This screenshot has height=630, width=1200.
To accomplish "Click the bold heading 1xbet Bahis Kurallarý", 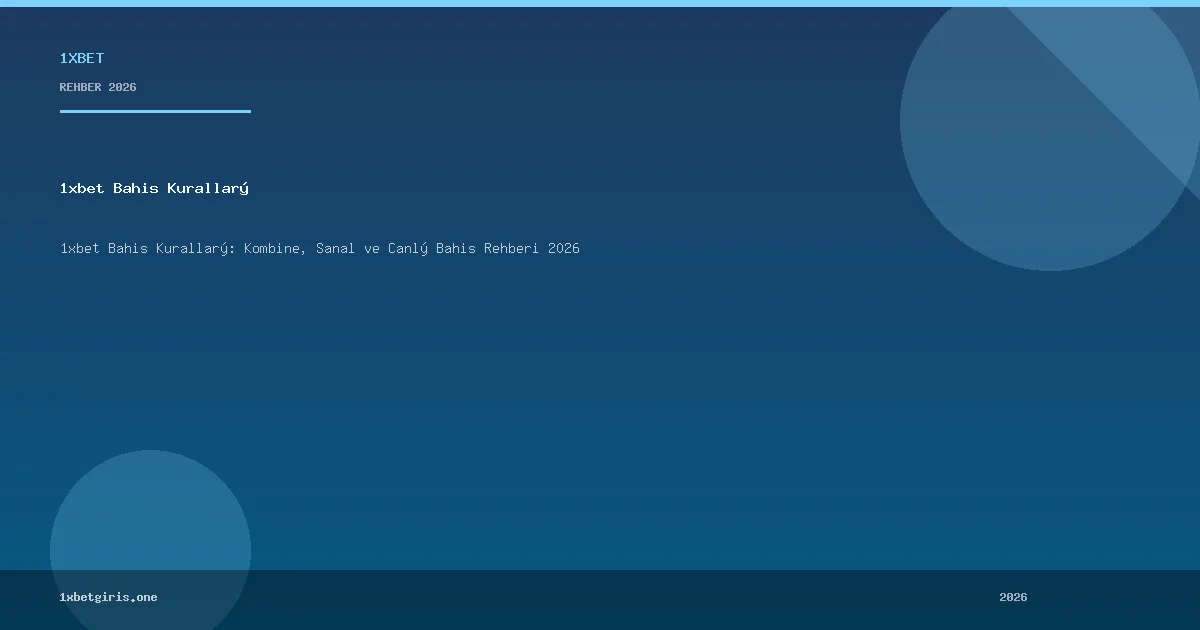I will [x=154, y=188].
